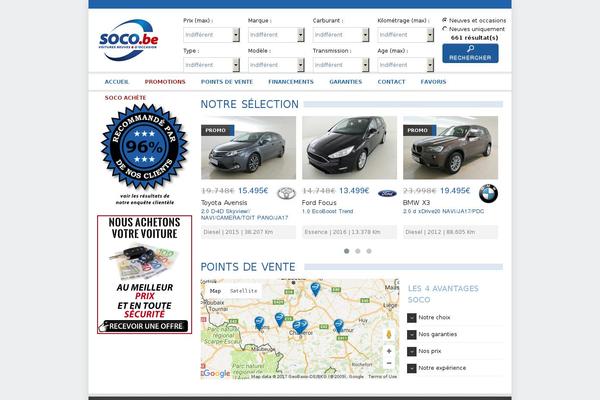The width and height of the screenshot is (600, 400).
Task: Click the RECHERCHER search button
Action: [x=470, y=53]
